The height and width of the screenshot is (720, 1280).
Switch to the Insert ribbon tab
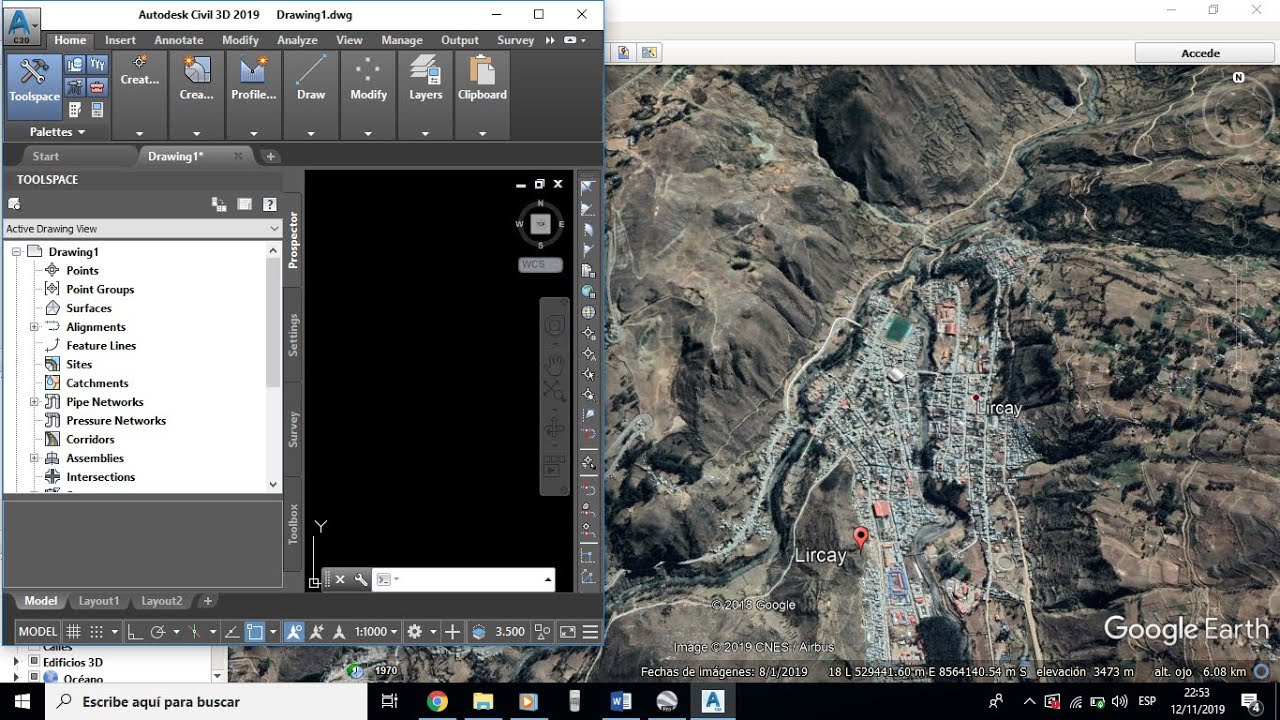[120, 40]
